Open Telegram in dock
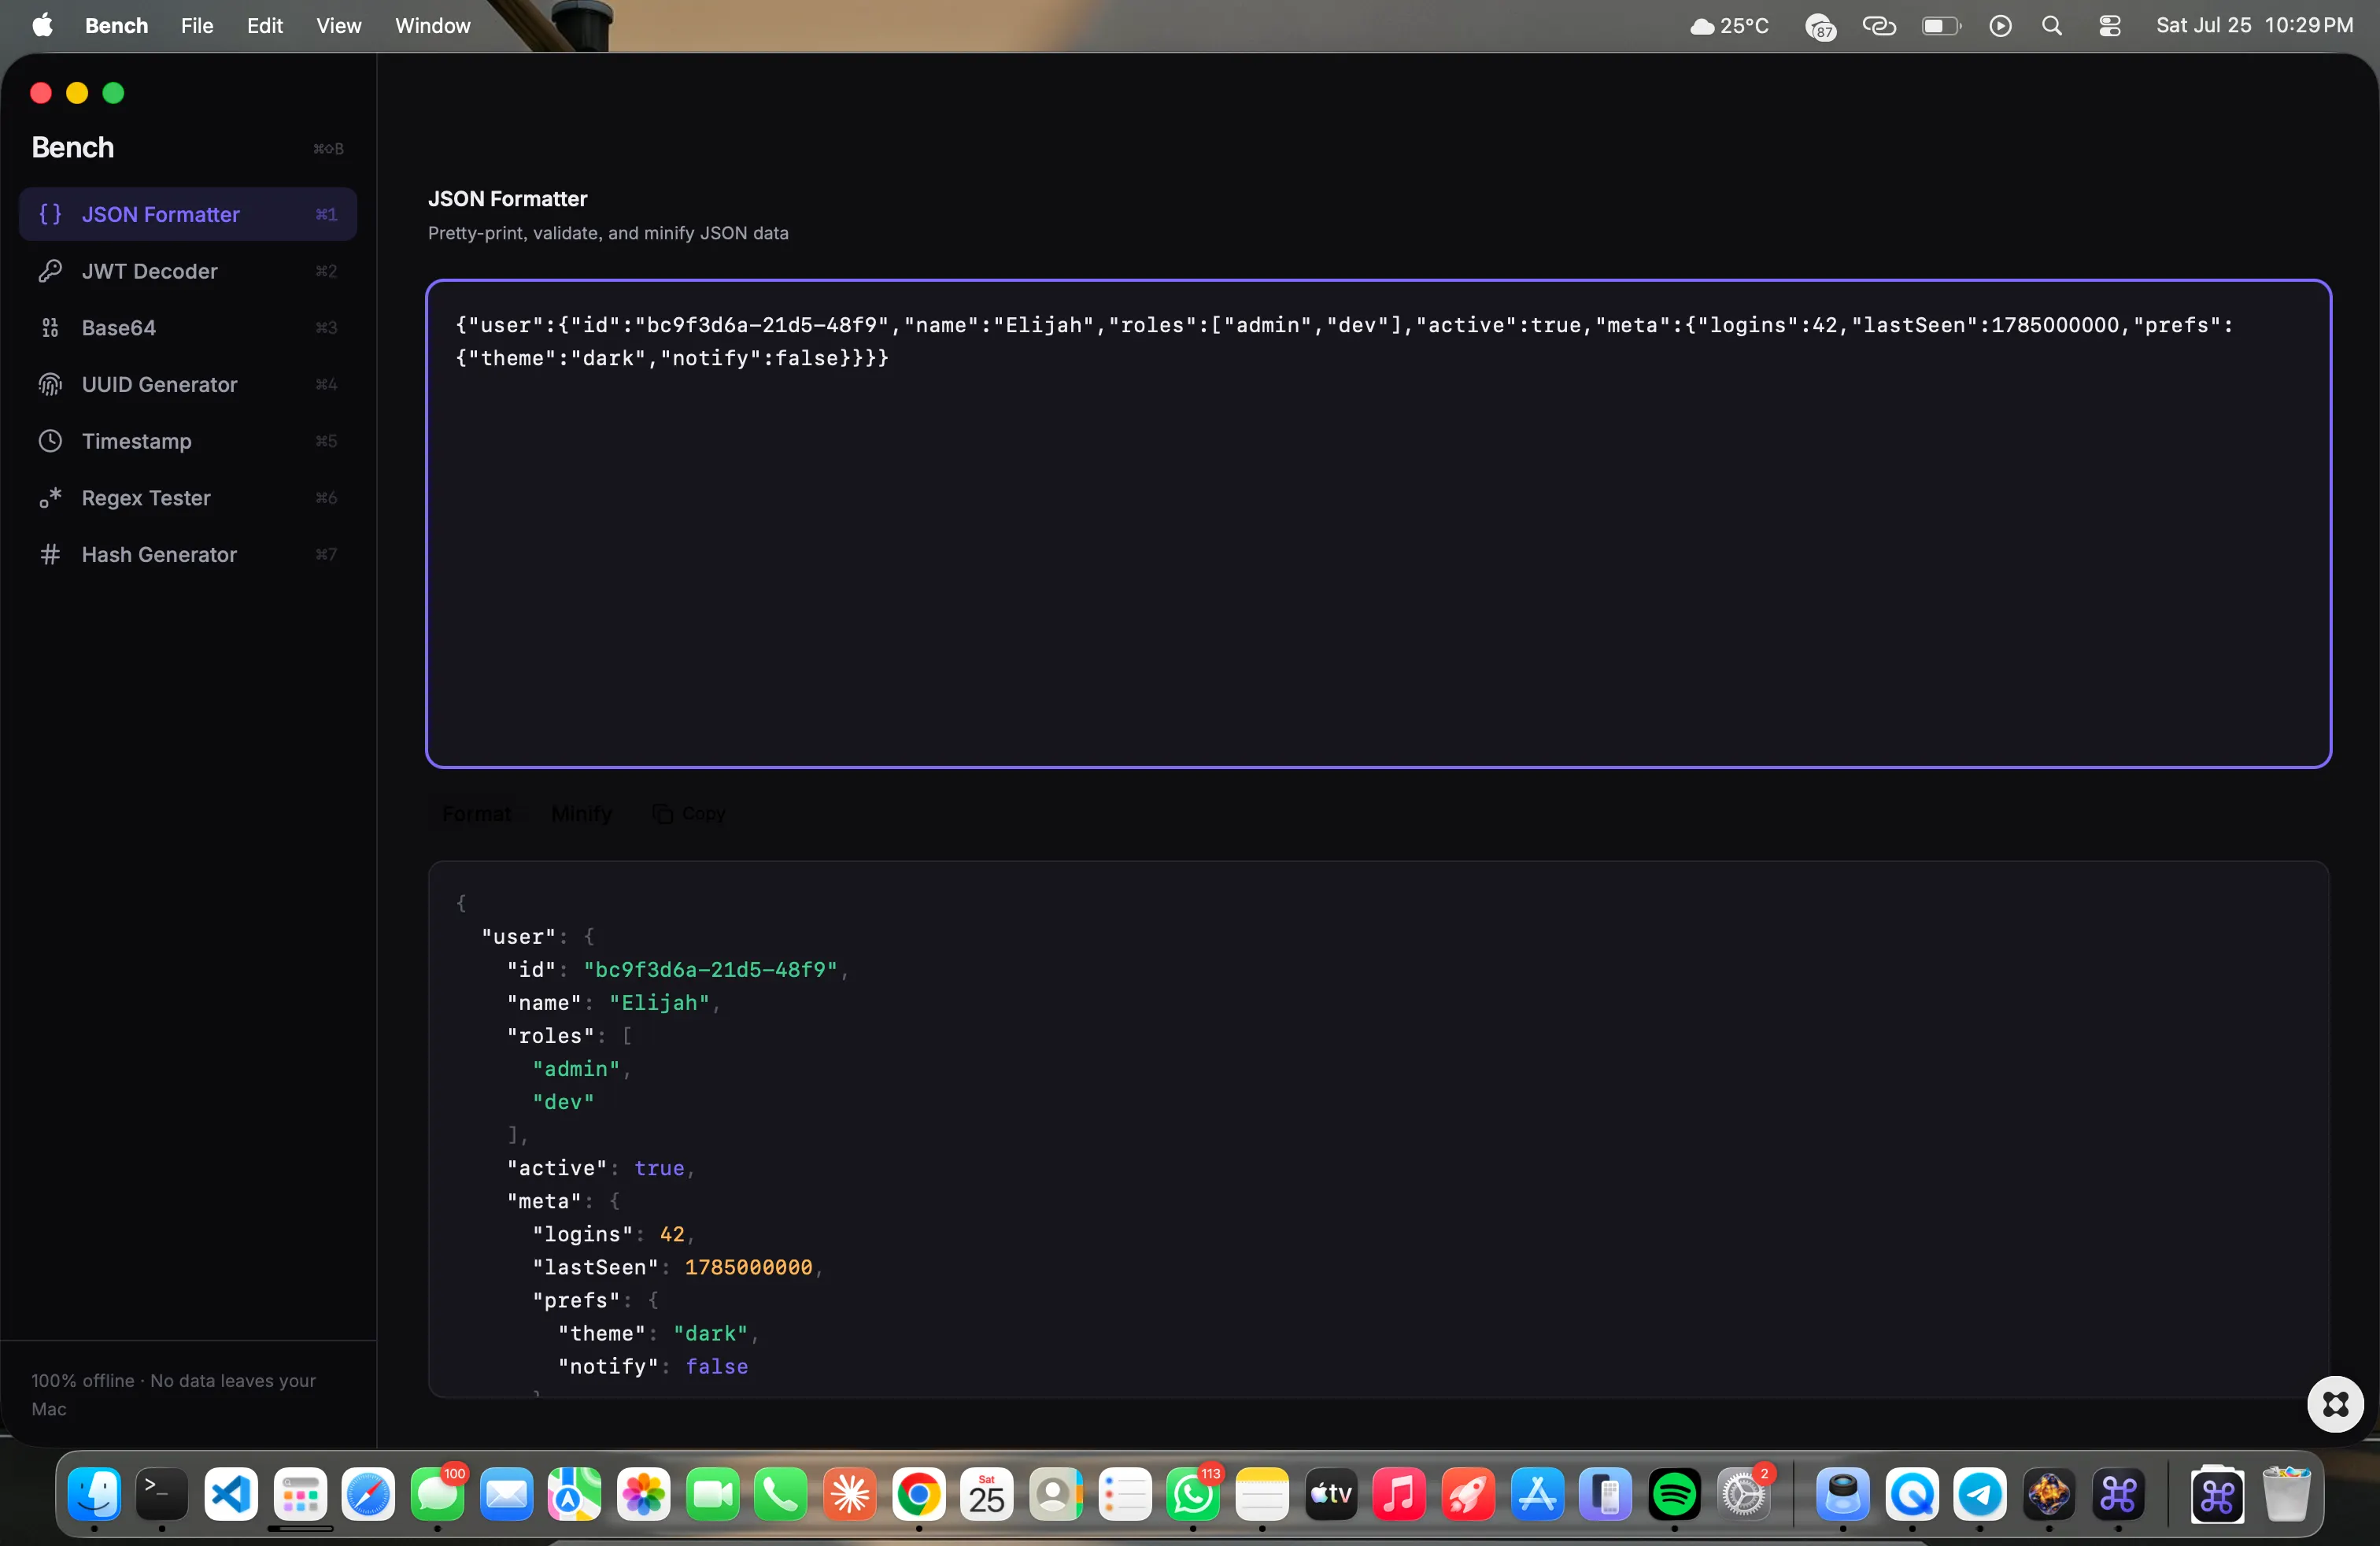Screen dimensions: 2380x1546 click(1980, 1495)
